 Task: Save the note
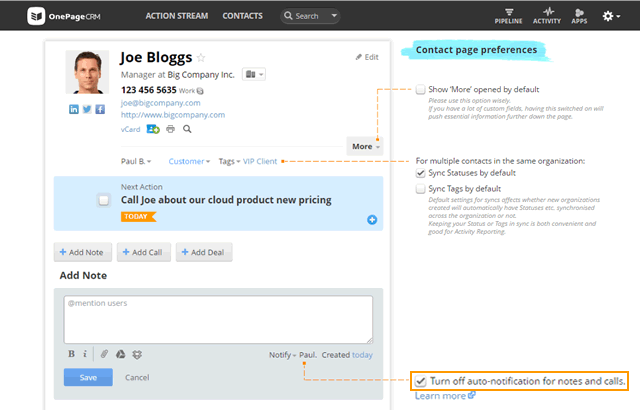pos(88,377)
